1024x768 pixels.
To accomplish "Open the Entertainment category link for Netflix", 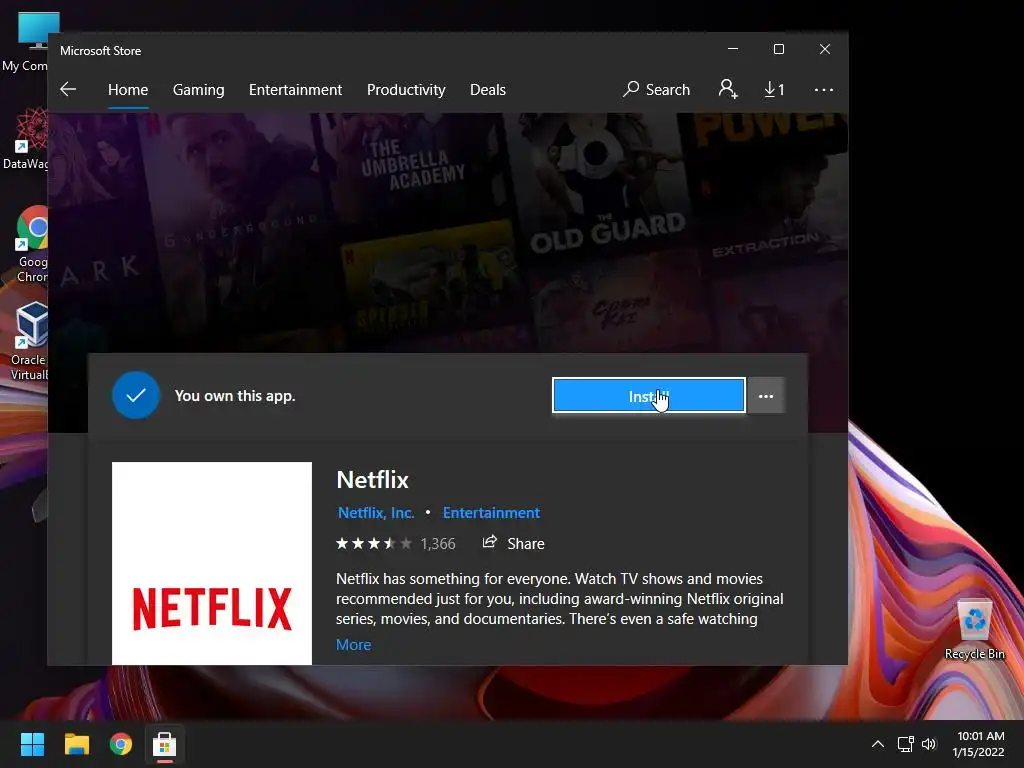I will coord(491,513).
